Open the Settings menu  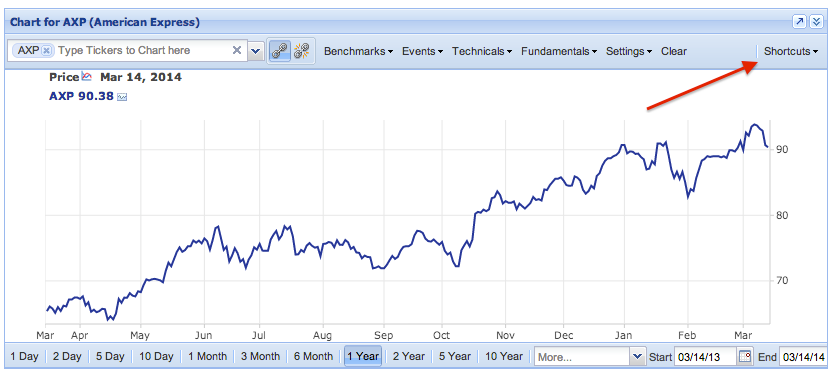pos(629,51)
